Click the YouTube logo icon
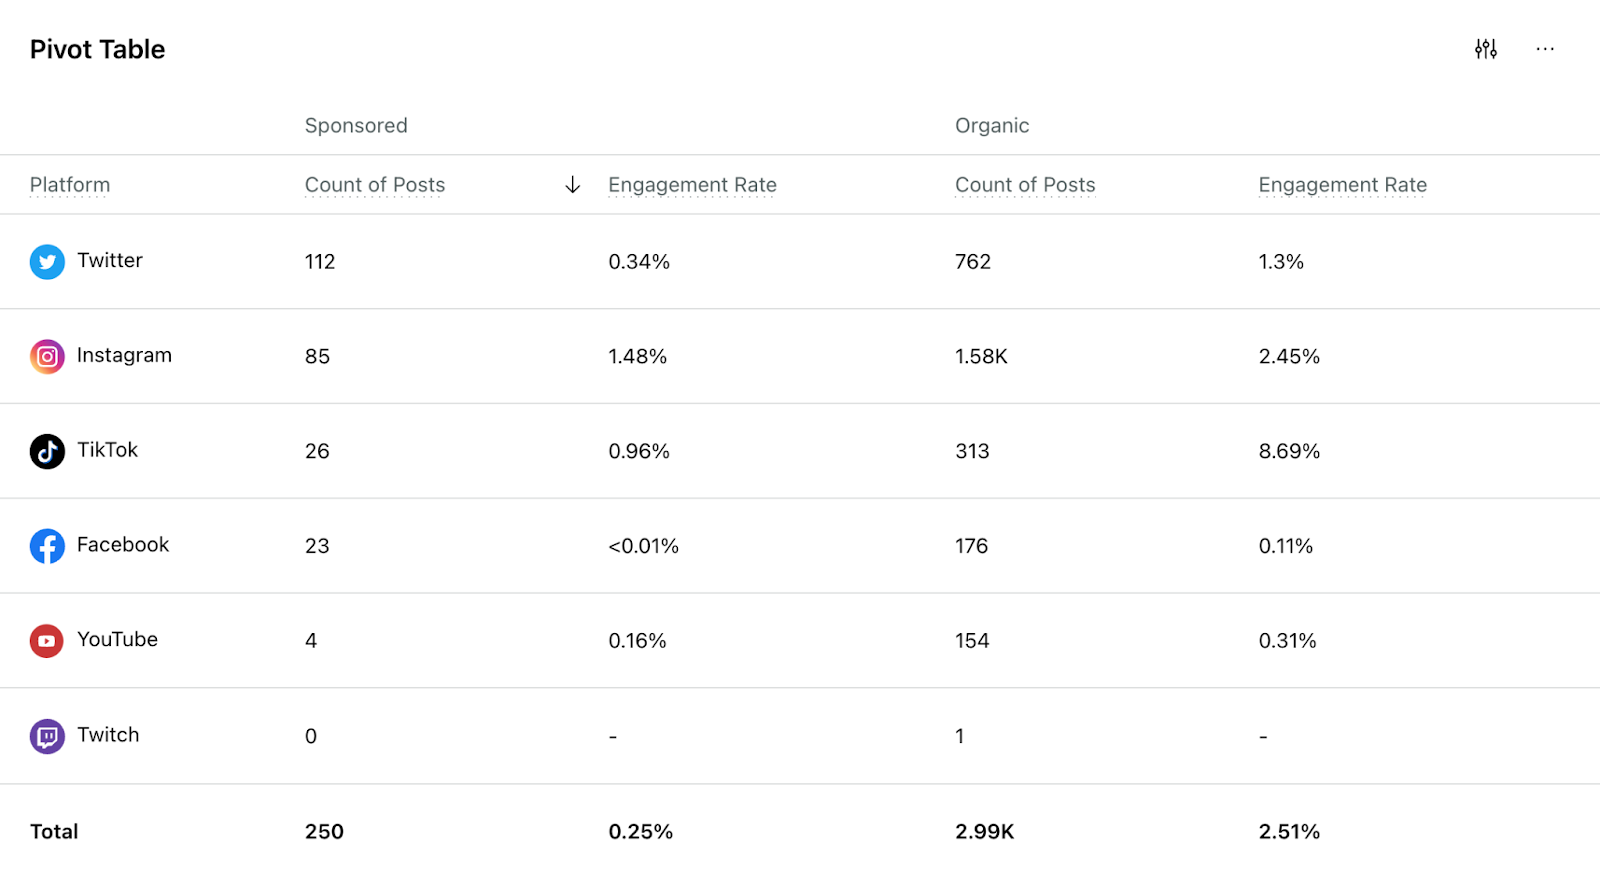This screenshot has width=1600, height=894. point(47,641)
